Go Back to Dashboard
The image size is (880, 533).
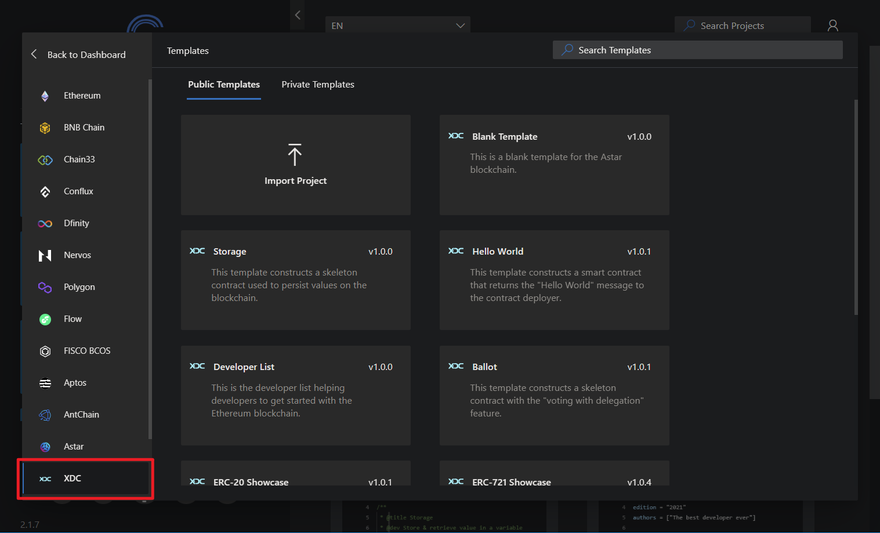78,54
